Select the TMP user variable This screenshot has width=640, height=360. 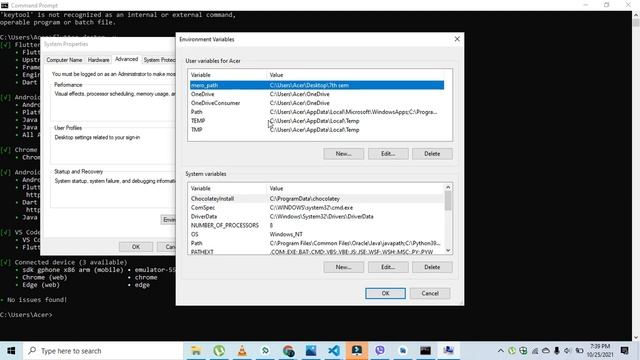[317, 130]
